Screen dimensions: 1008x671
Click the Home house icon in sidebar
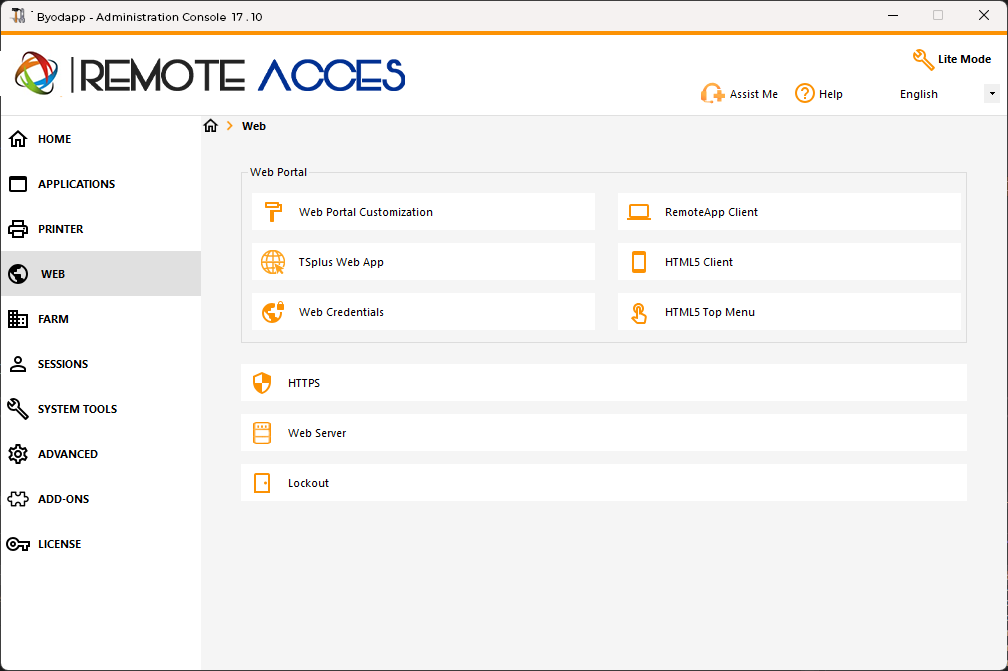18,139
